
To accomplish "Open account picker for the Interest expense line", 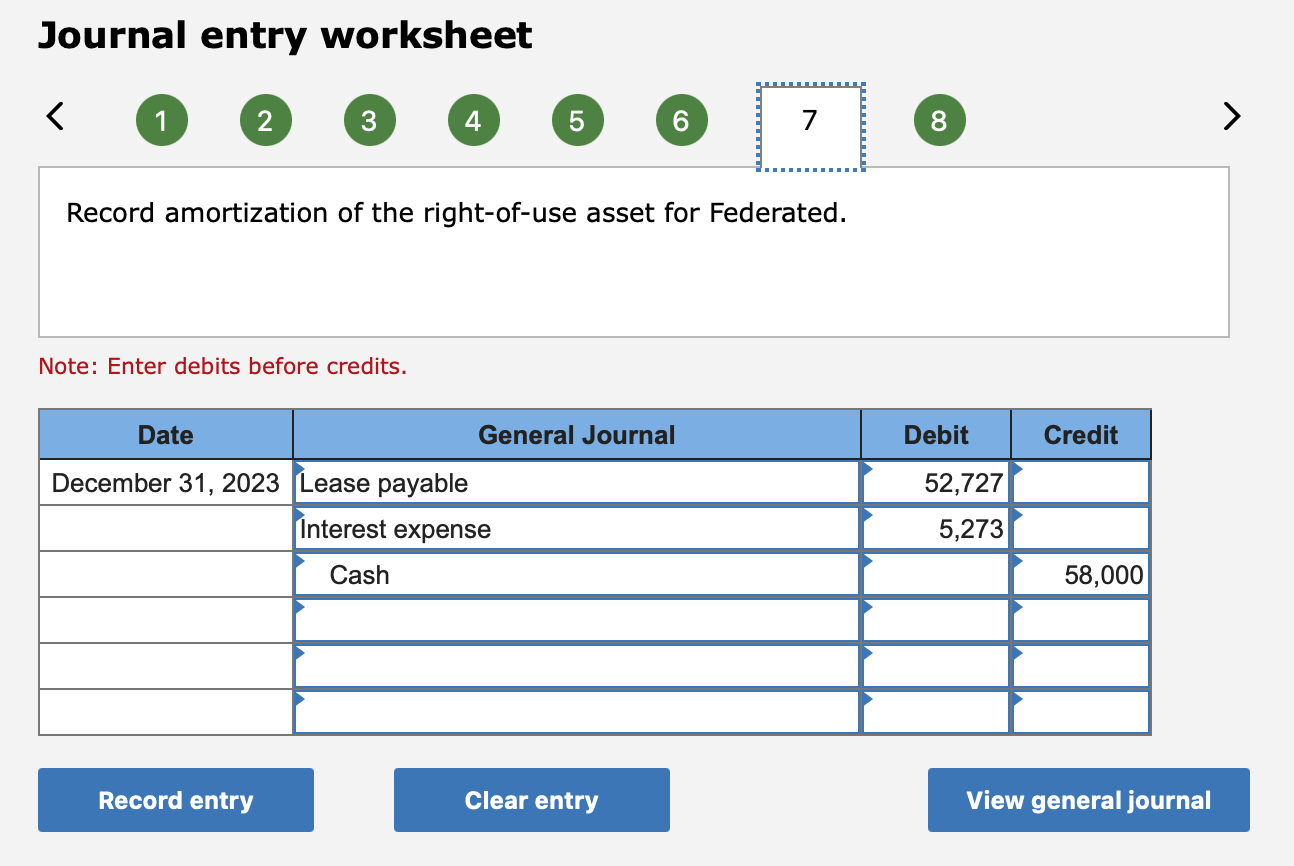I will 298,518.
